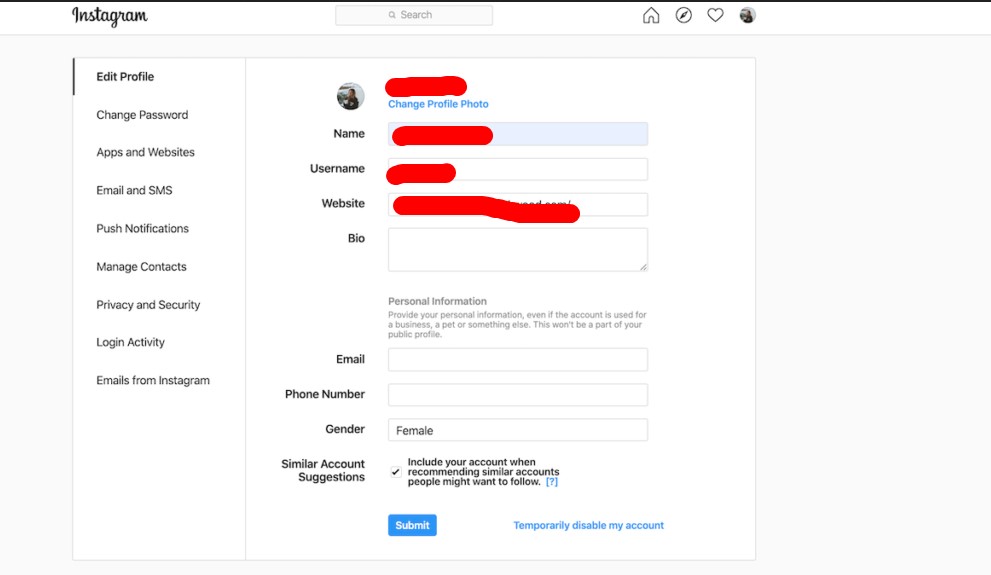Viewport: 991px width, 575px height.
Task: Click into the top Search box
Action: pyautogui.click(x=414, y=15)
